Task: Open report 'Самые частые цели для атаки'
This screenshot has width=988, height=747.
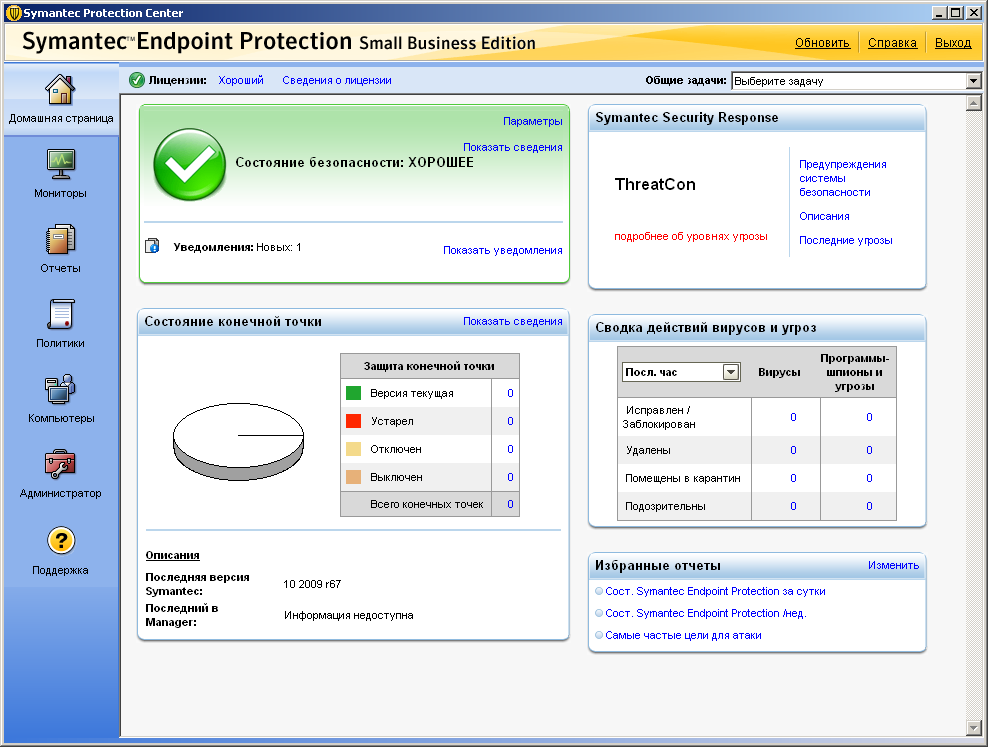Action: tap(683, 635)
